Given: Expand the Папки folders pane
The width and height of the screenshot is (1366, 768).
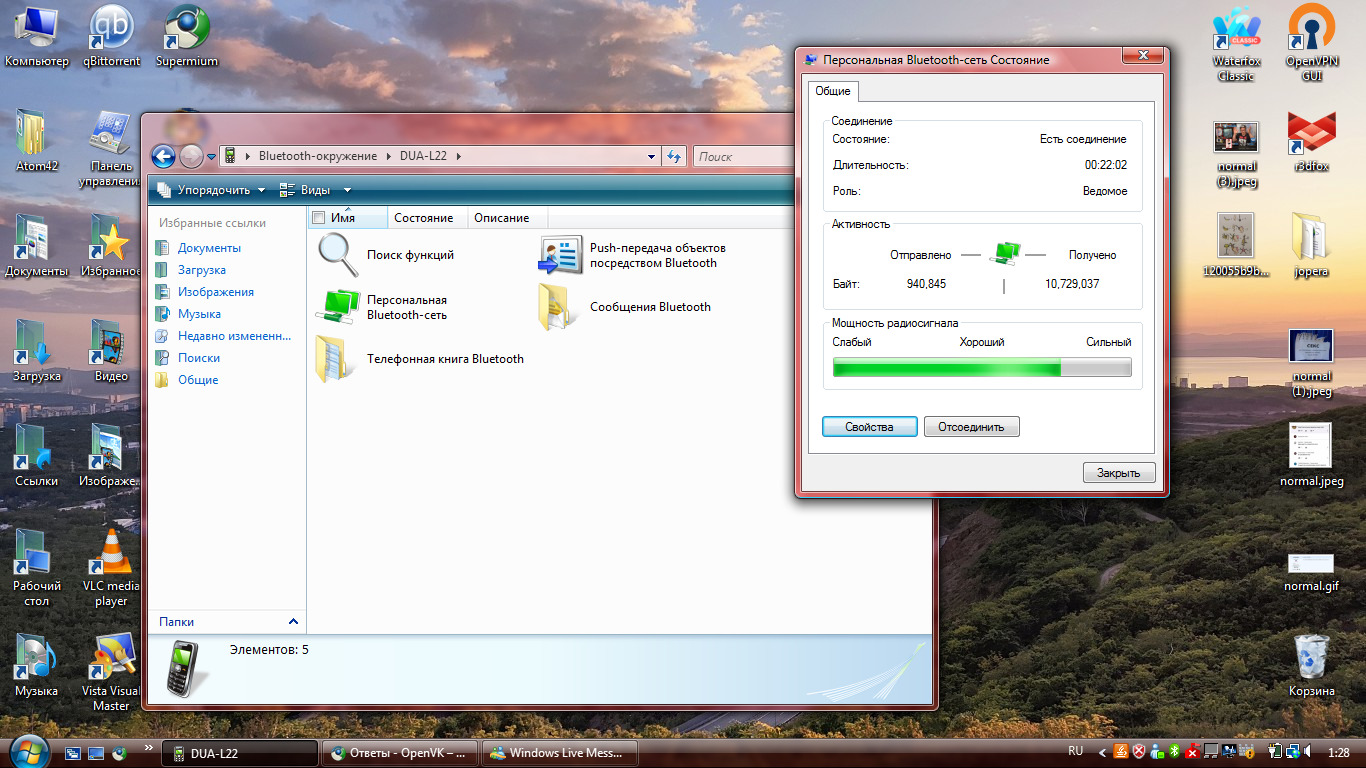Looking at the screenshot, I should pyautogui.click(x=293, y=622).
